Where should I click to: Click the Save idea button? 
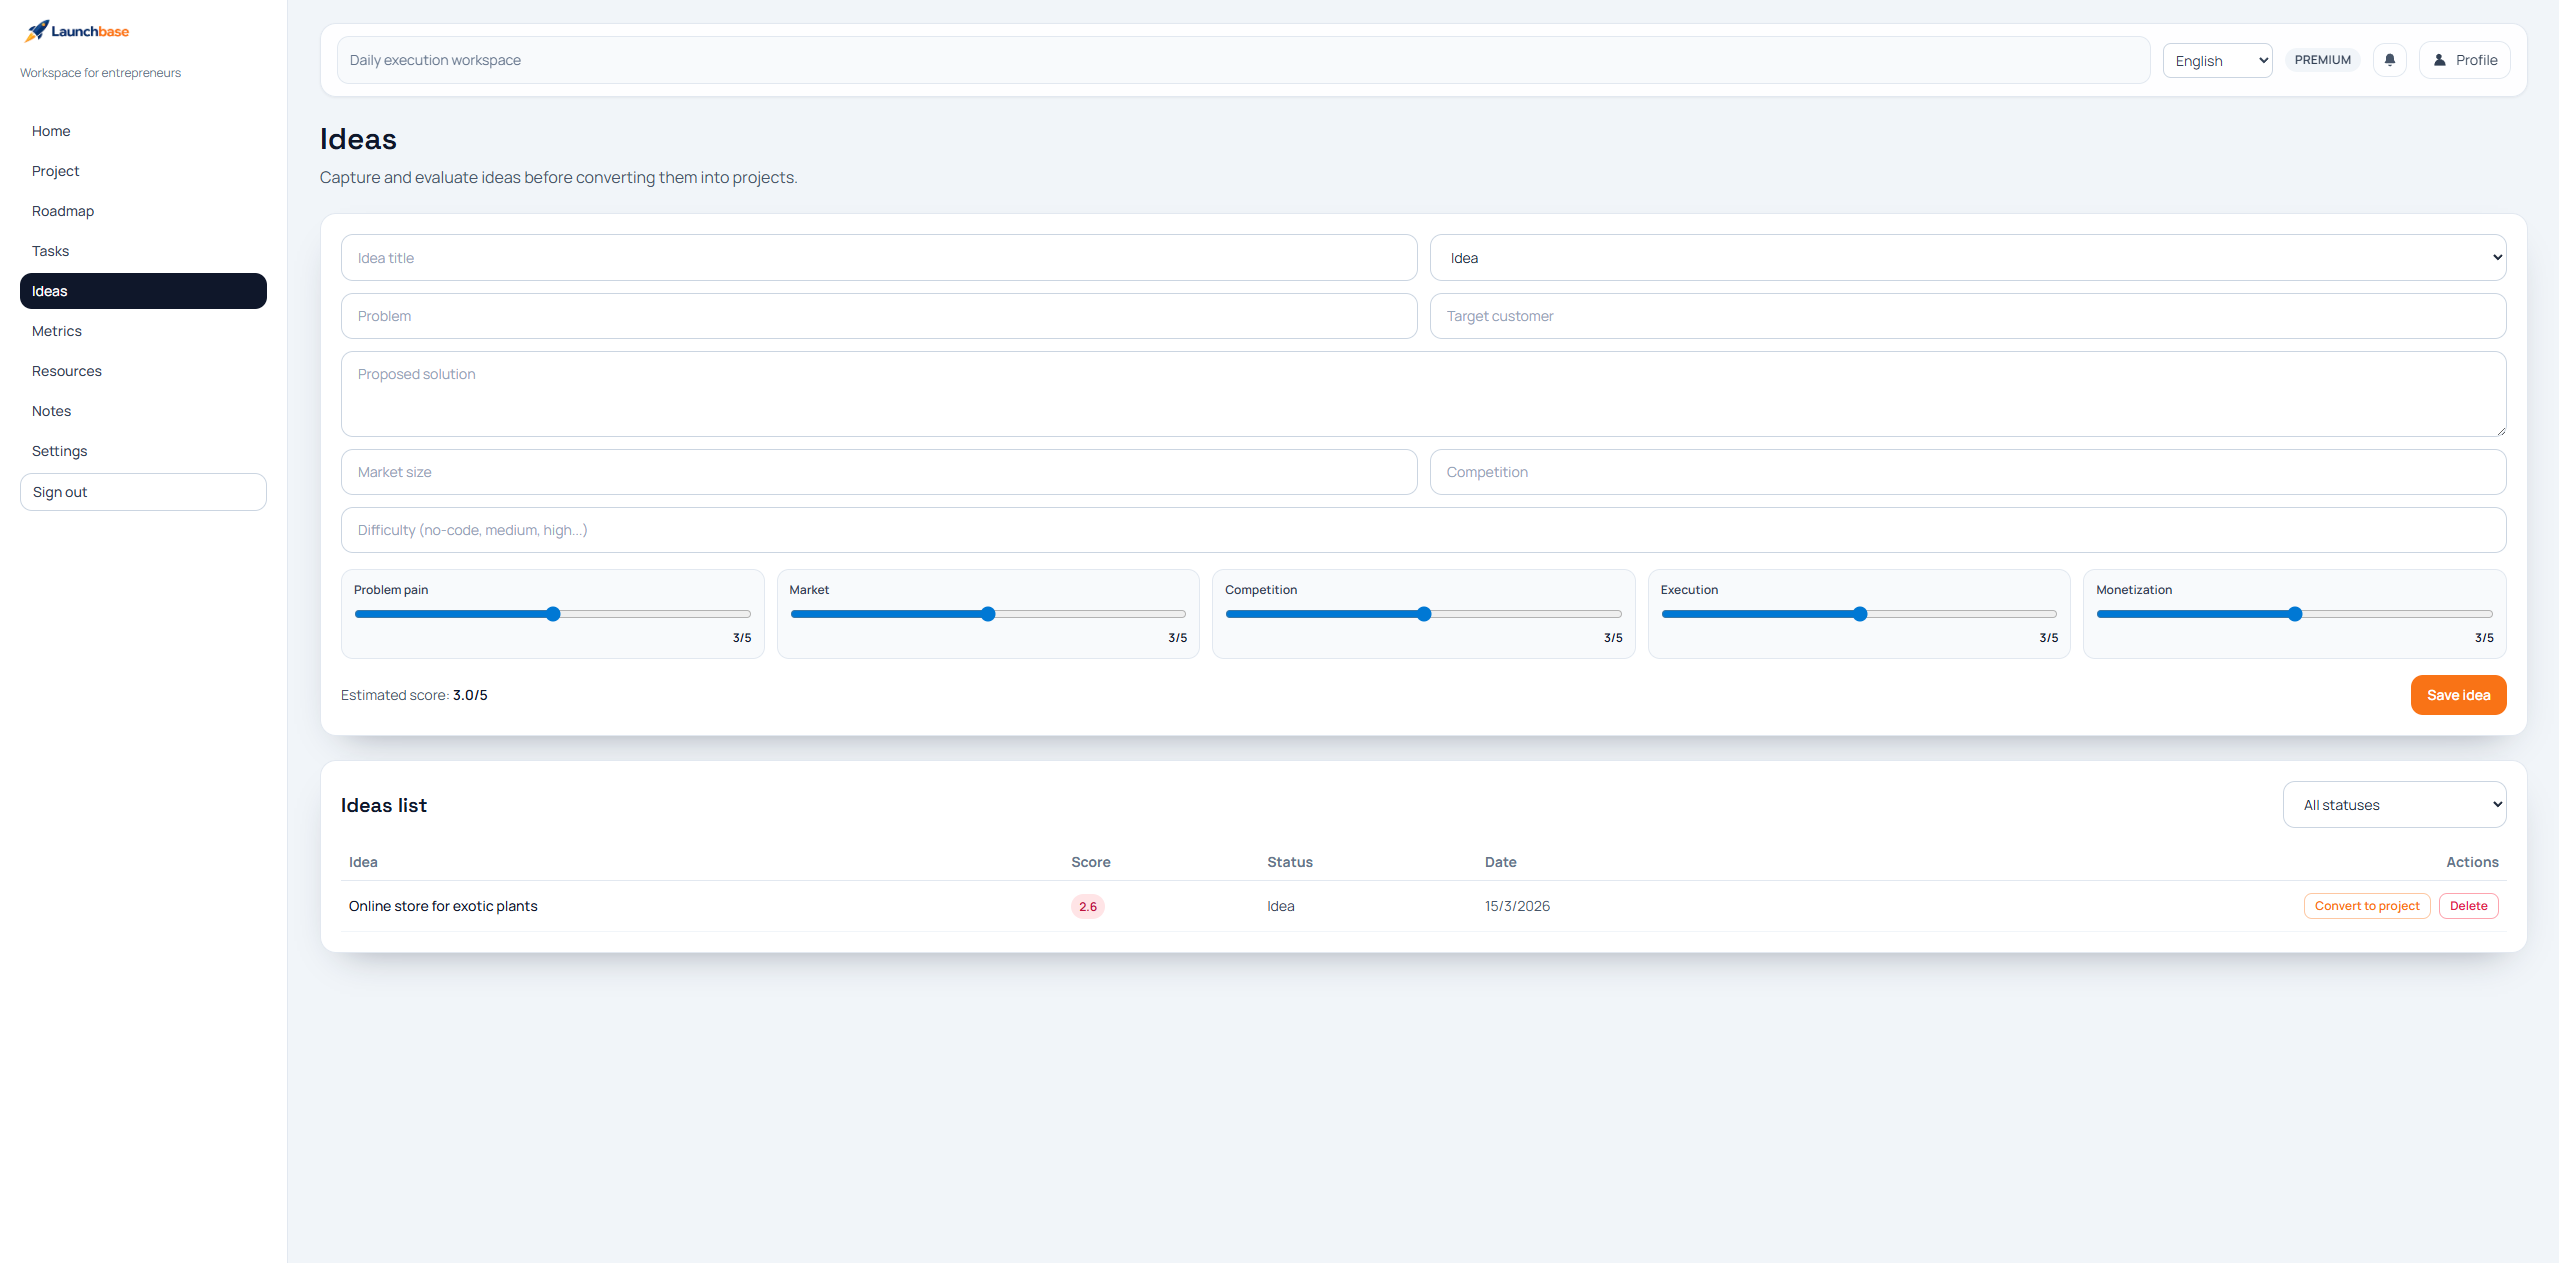[x=2458, y=694]
